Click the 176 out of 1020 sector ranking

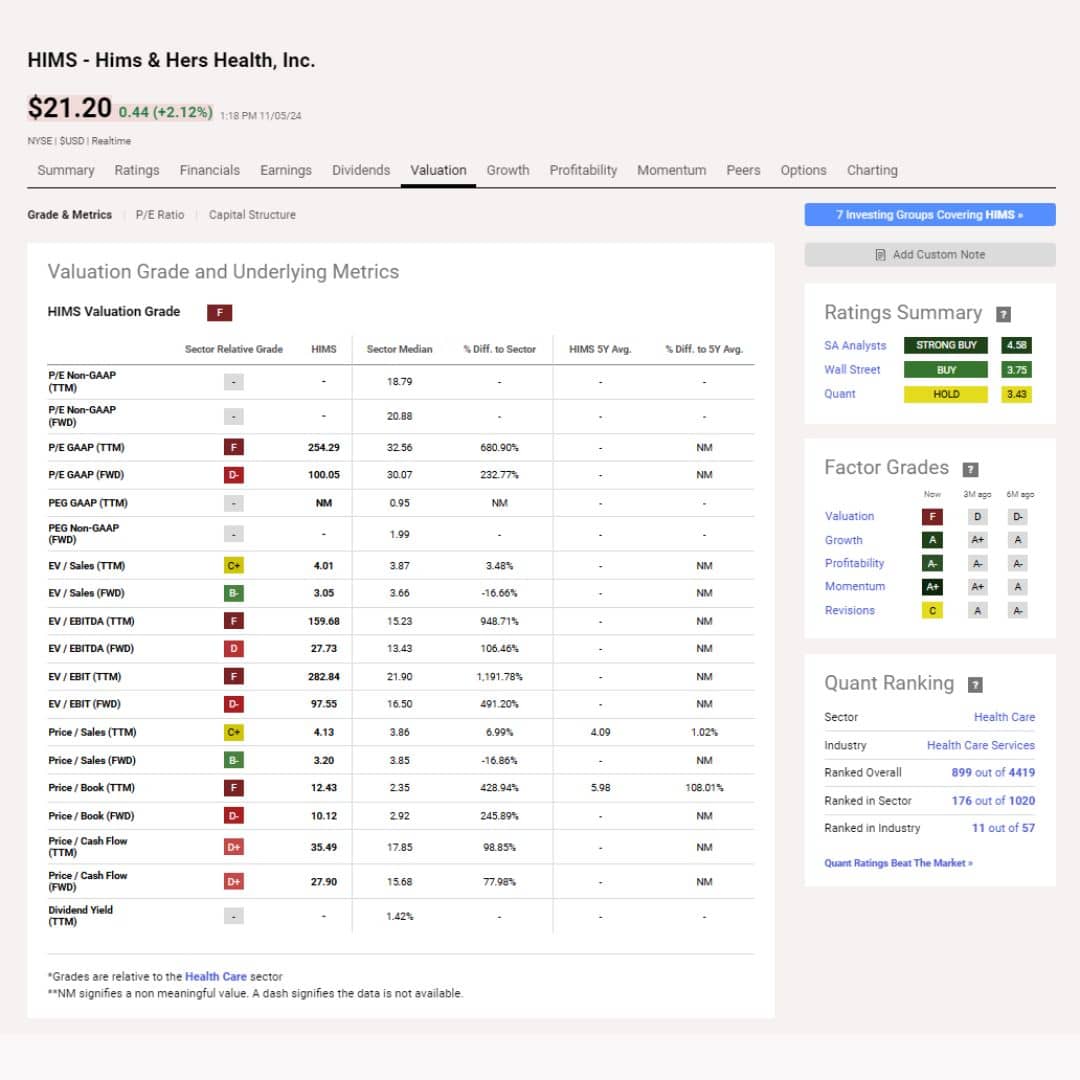(x=993, y=801)
